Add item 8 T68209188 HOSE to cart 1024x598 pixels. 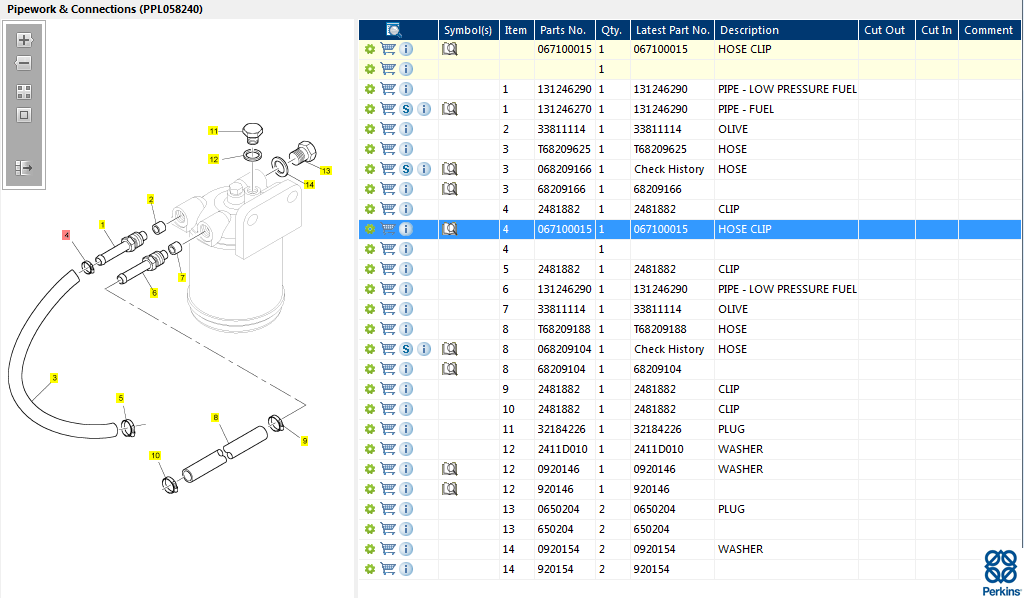click(x=388, y=329)
